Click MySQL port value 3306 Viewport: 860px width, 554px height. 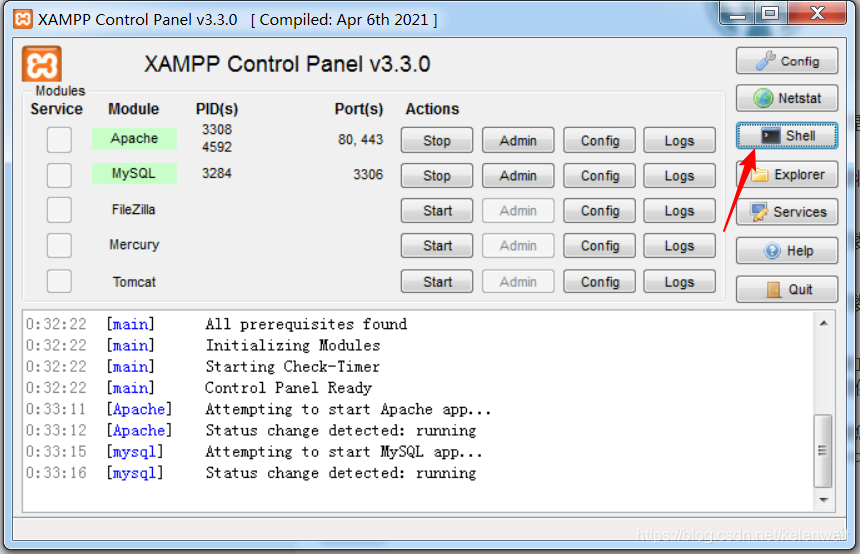[x=368, y=174]
